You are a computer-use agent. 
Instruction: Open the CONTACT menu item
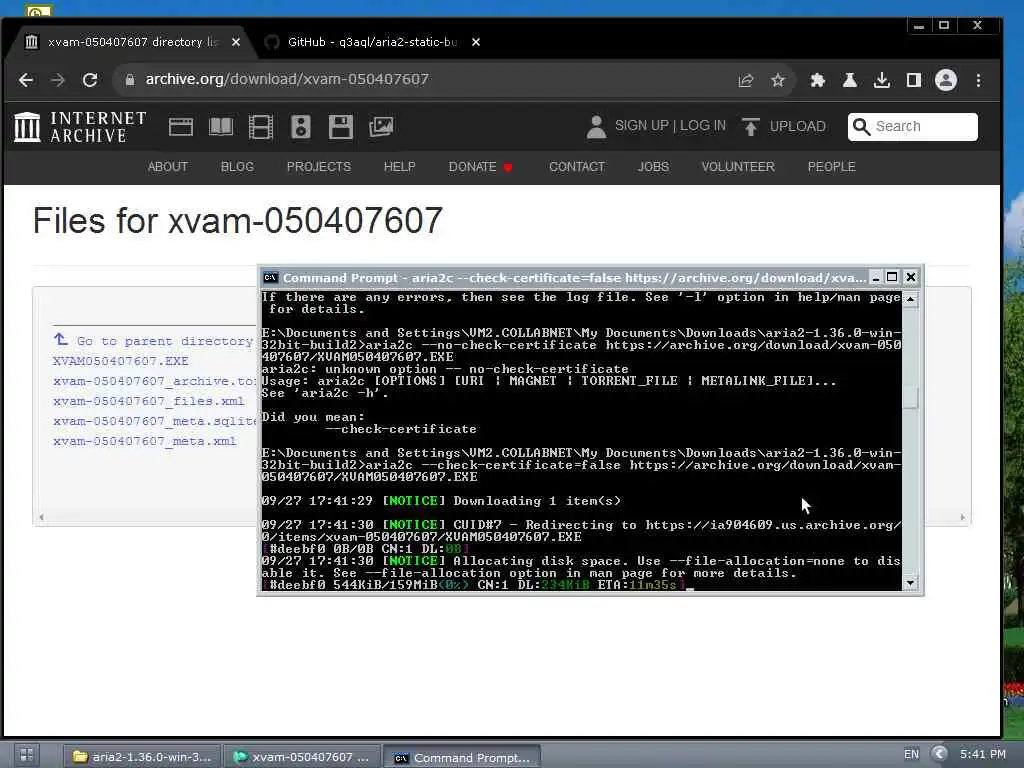[x=577, y=167]
